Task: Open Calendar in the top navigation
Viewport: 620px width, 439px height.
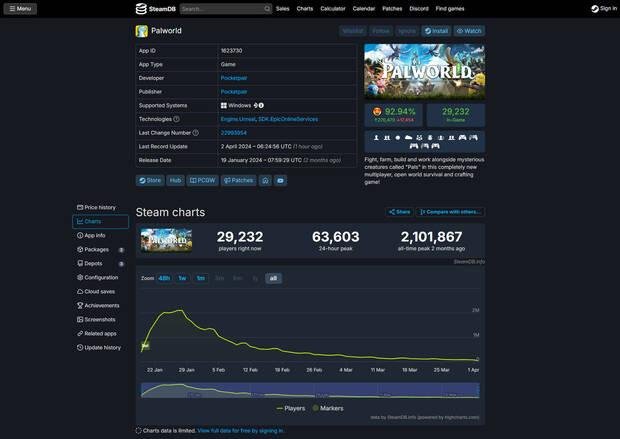Action: tap(364, 9)
